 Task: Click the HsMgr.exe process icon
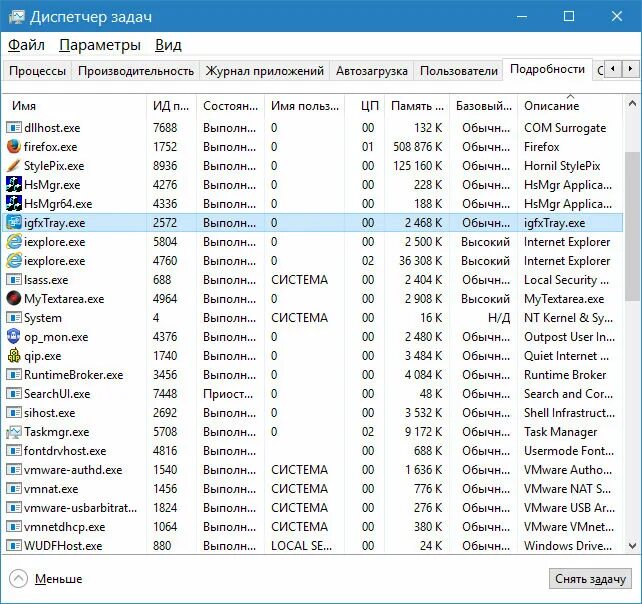14,185
